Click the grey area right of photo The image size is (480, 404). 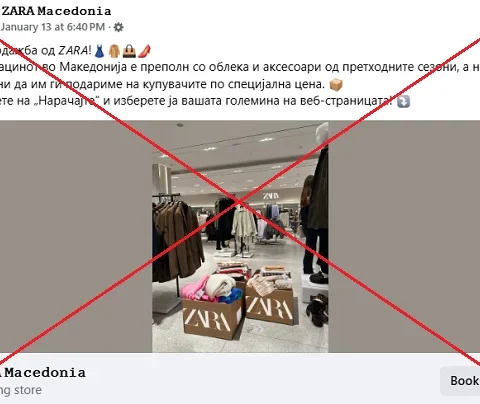click(x=404, y=237)
